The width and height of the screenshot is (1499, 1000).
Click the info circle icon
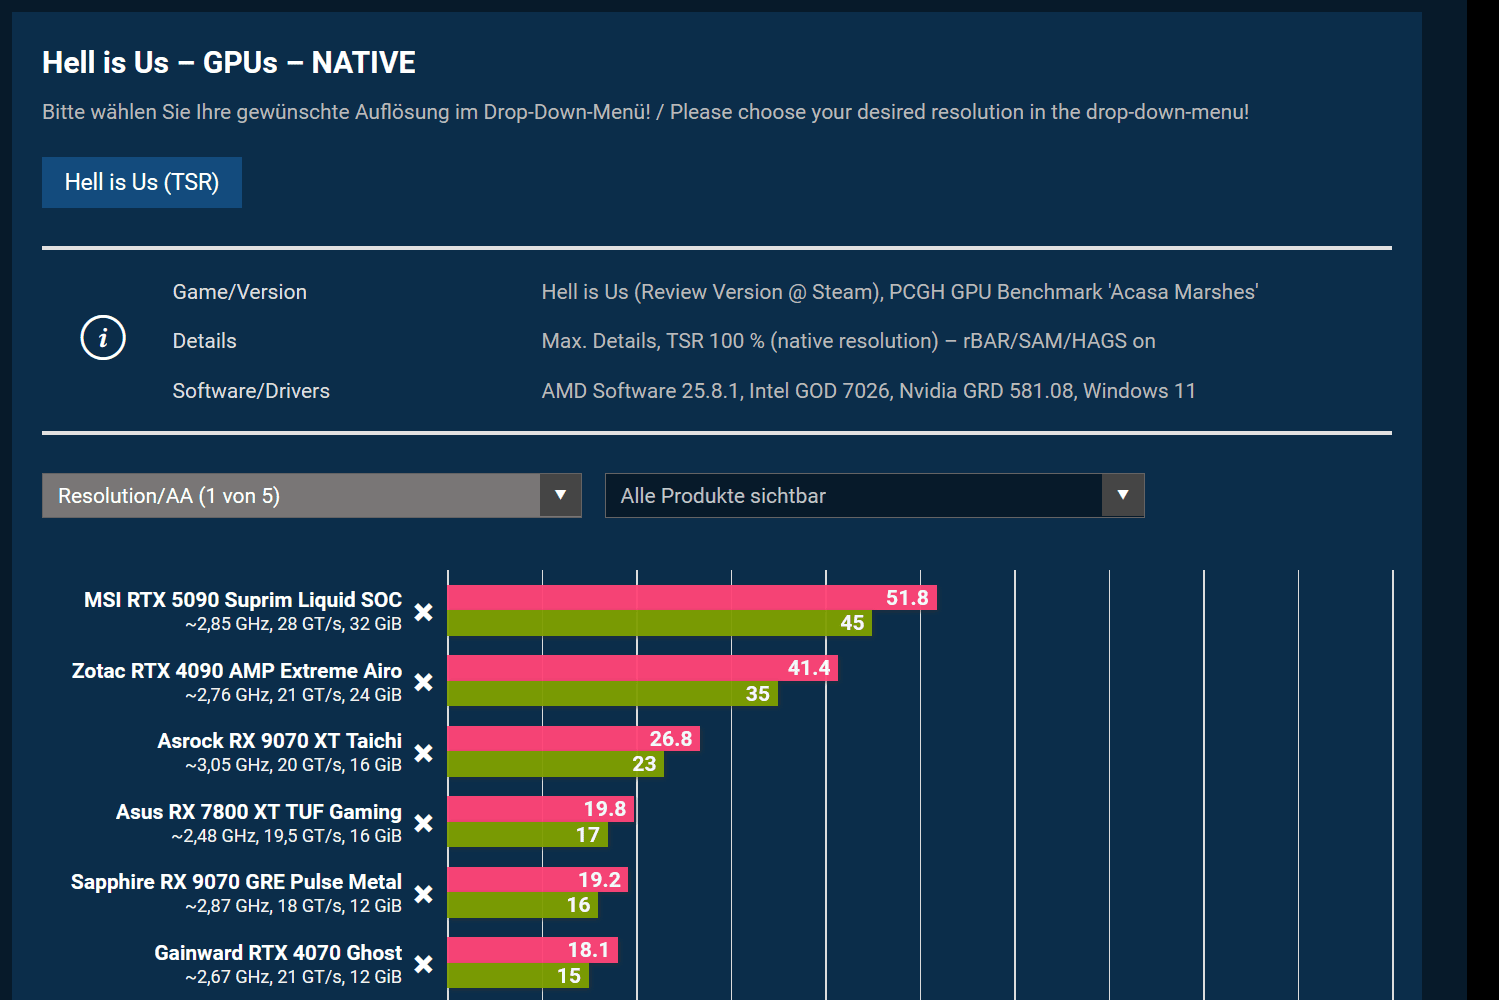(103, 338)
